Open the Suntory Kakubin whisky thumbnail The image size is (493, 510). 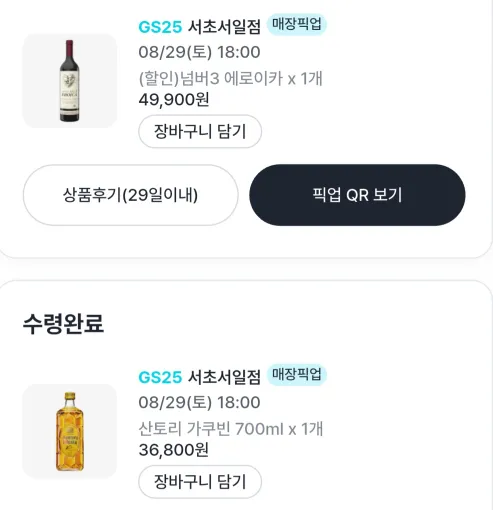click(x=70, y=431)
